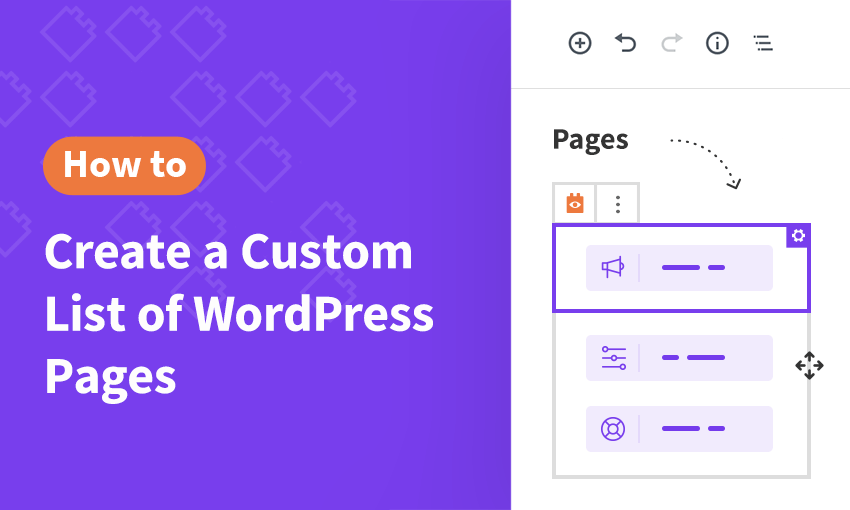Open the block navigation list icon
This screenshot has height=510, width=850.
click(763, 43)
